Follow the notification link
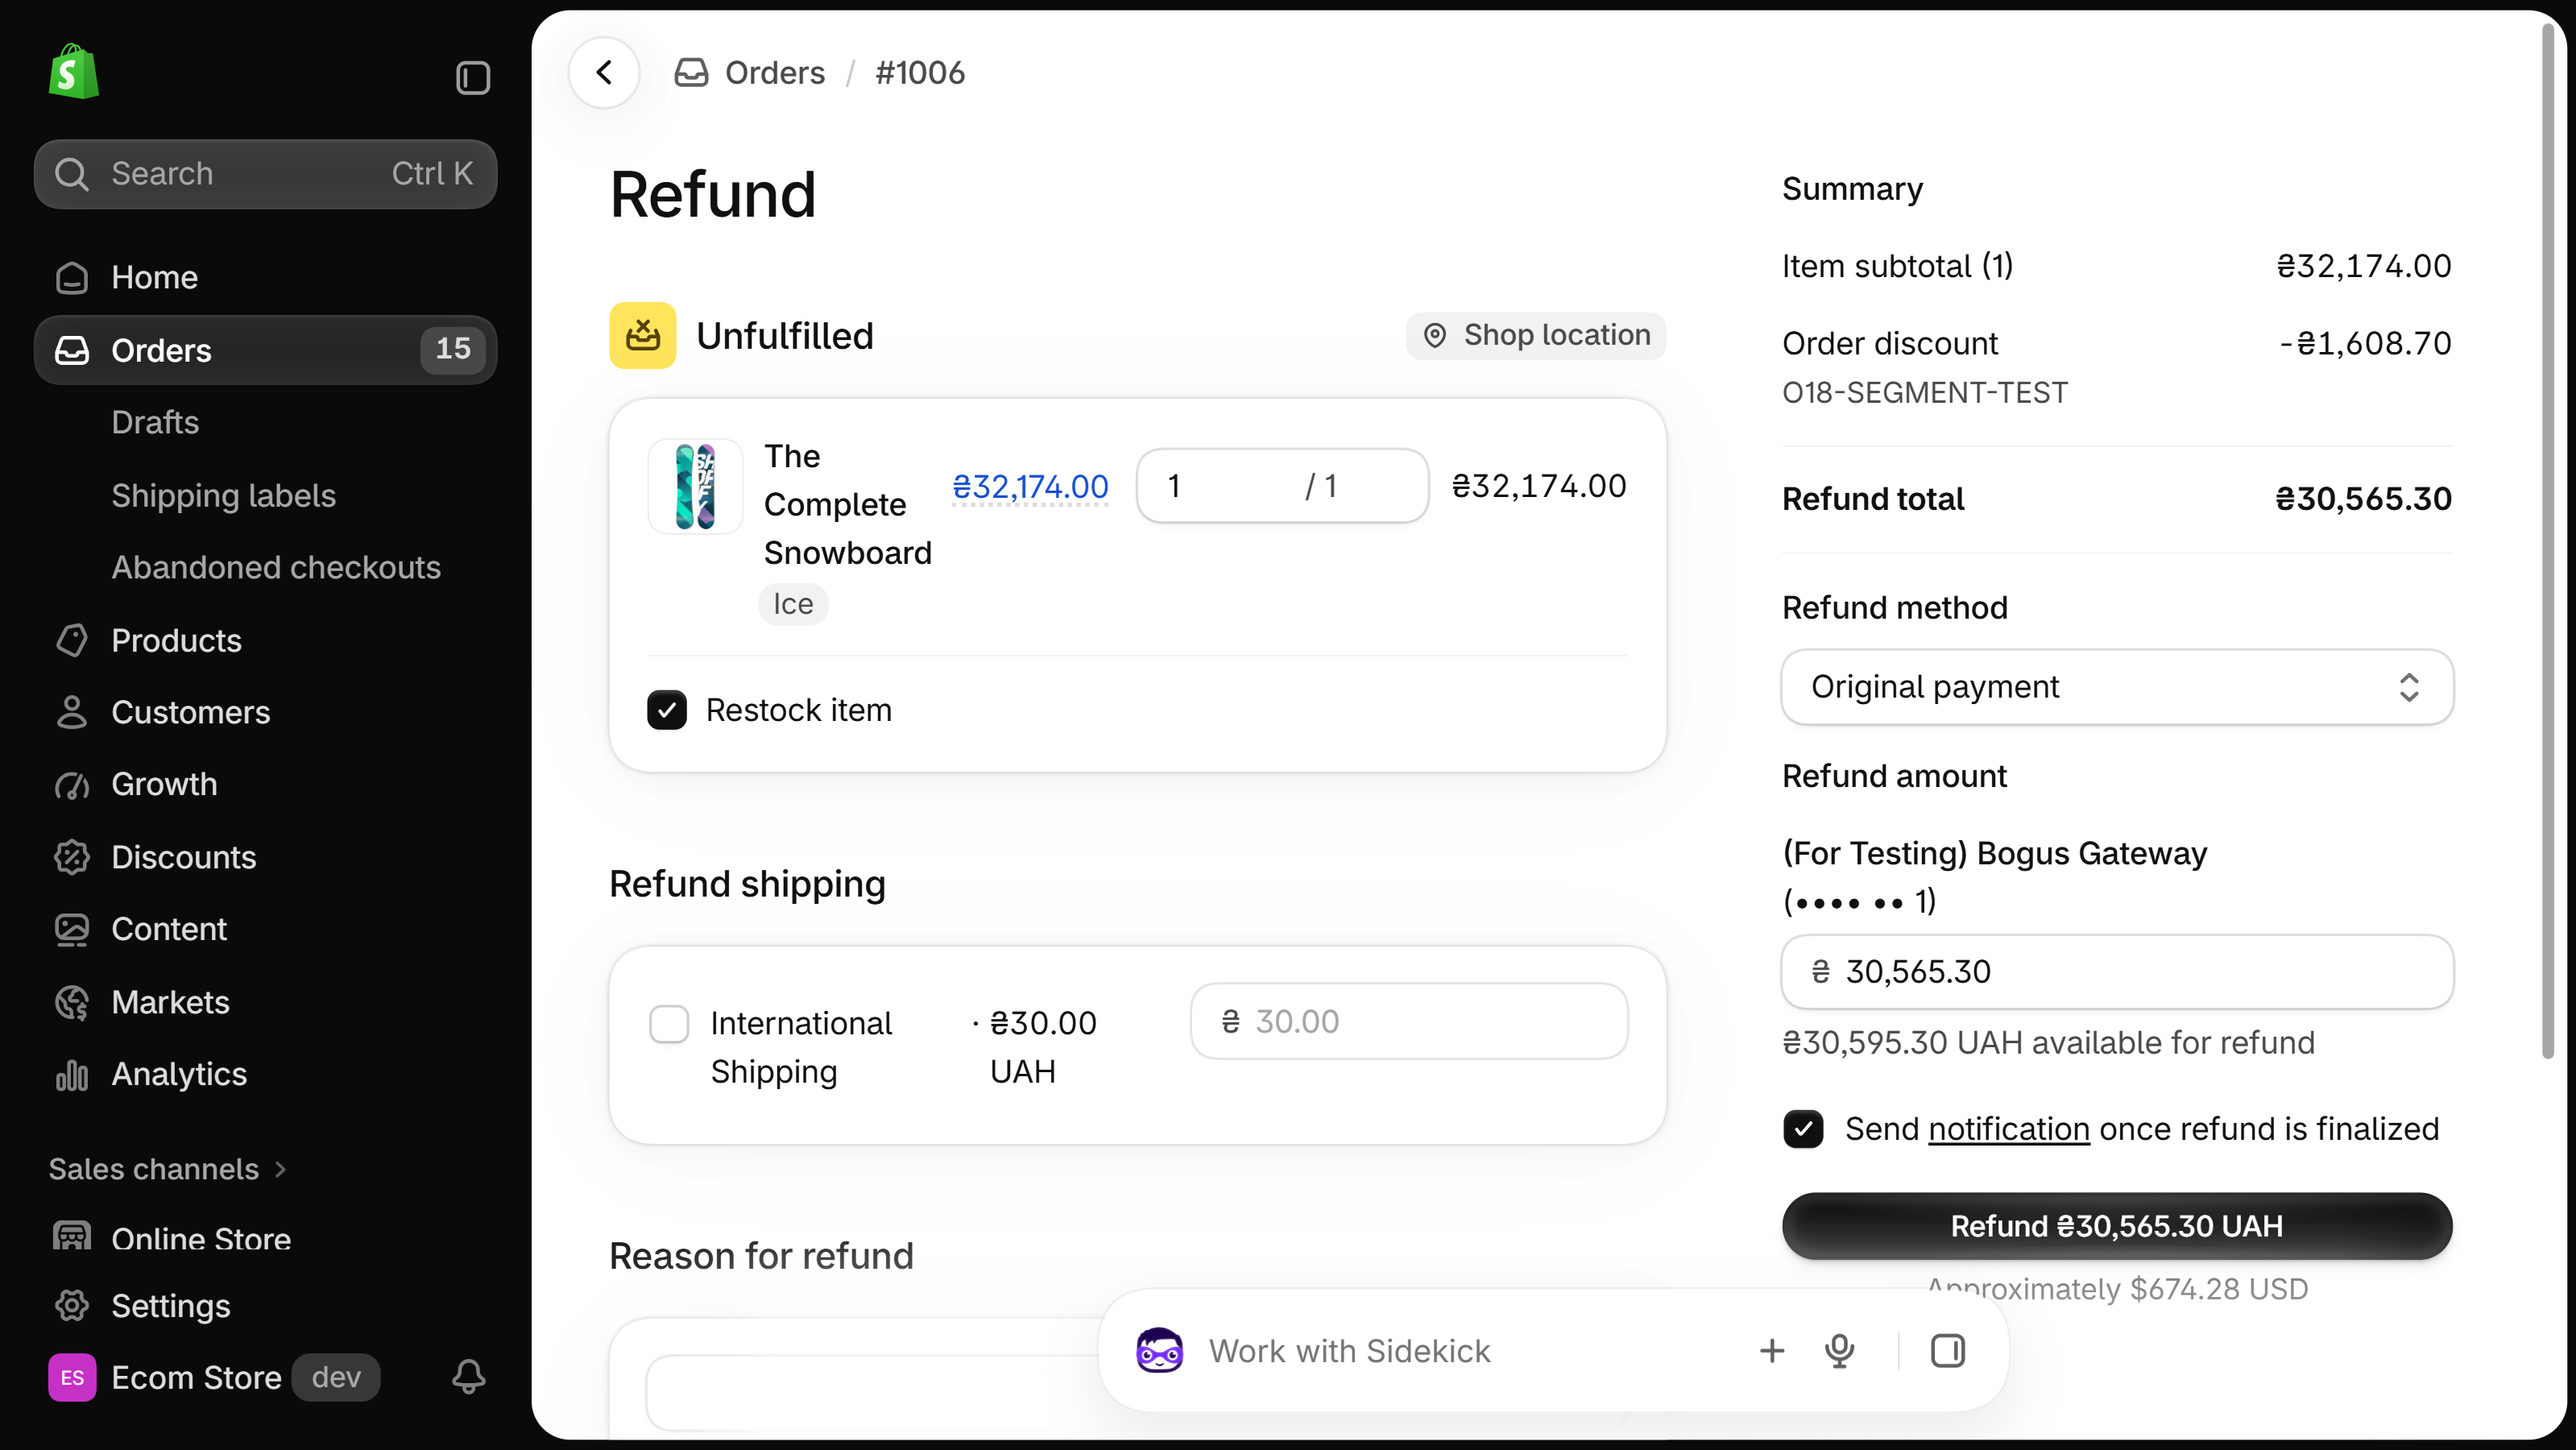Image resolution: width=2576 pixels, height=1450 pixels. (x=2009, y=1129)
